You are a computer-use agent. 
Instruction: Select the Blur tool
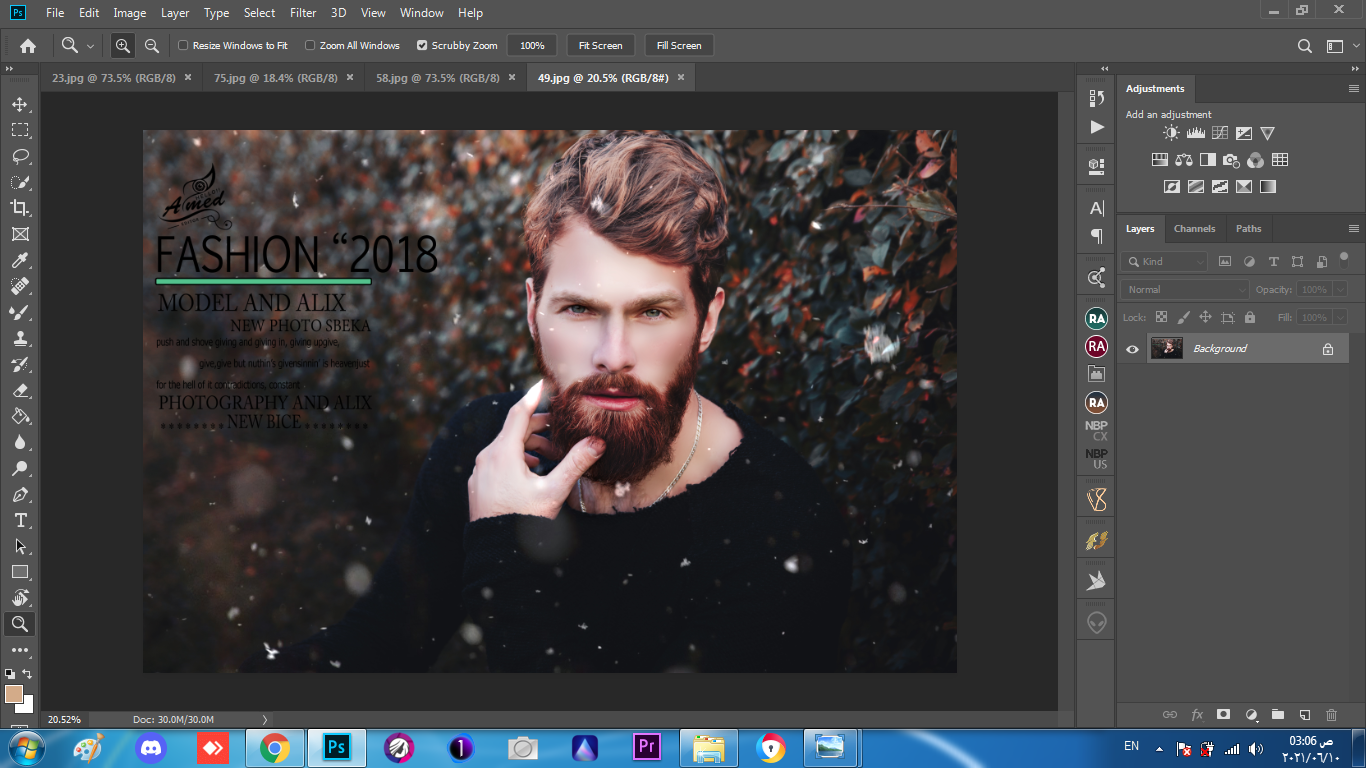click(x=20, y=442)
